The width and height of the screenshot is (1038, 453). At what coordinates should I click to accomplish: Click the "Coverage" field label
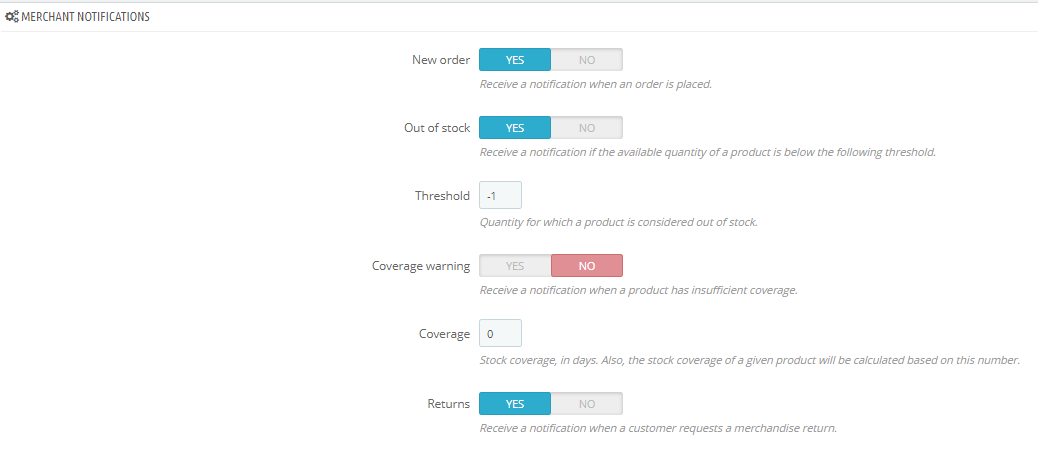pos(444,334)
